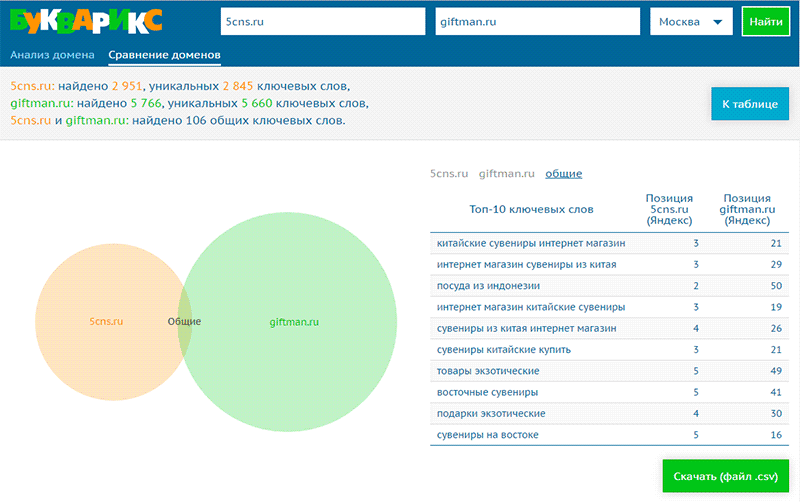Select the Сравнение доменов tab
The width and height of the screenshot is (800, 502).
(x=164, y=55)
